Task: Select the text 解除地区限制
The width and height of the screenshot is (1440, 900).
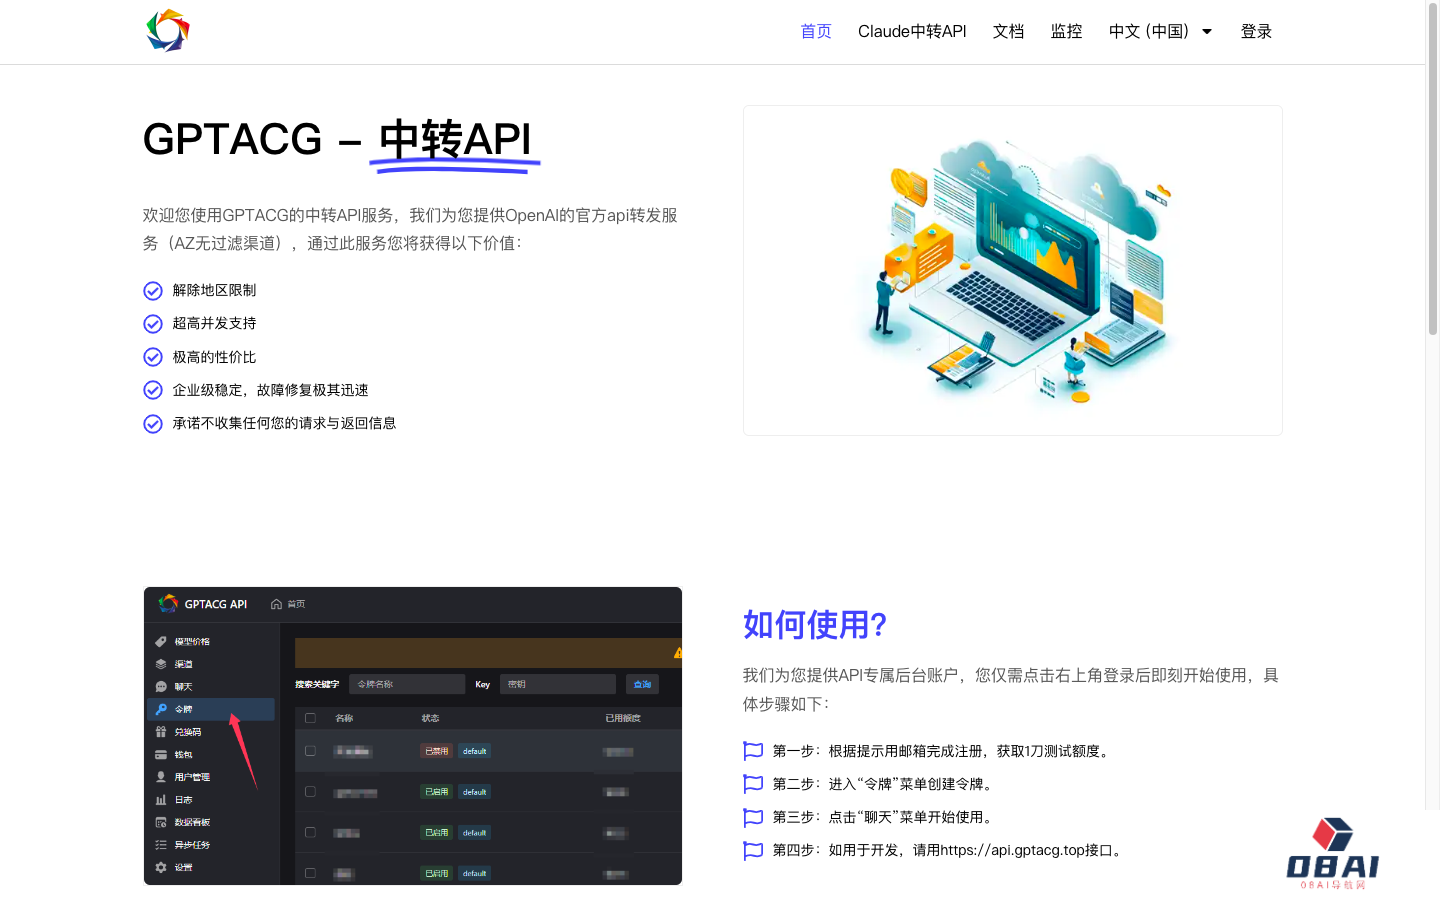Action: tap(214, 290)
